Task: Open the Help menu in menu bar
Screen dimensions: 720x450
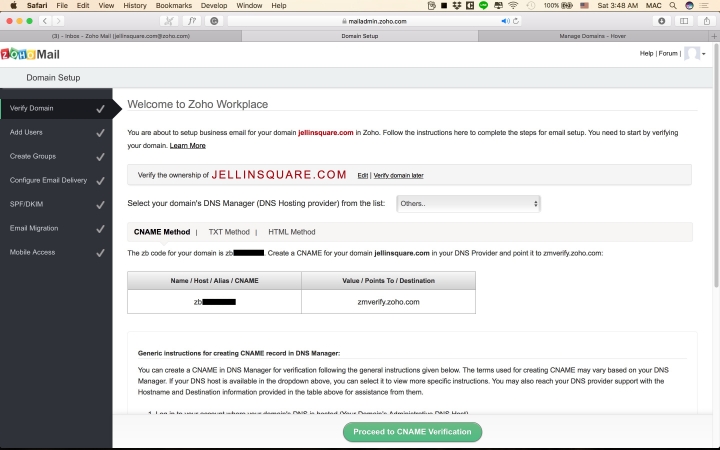Action: [x=279, y=6]
